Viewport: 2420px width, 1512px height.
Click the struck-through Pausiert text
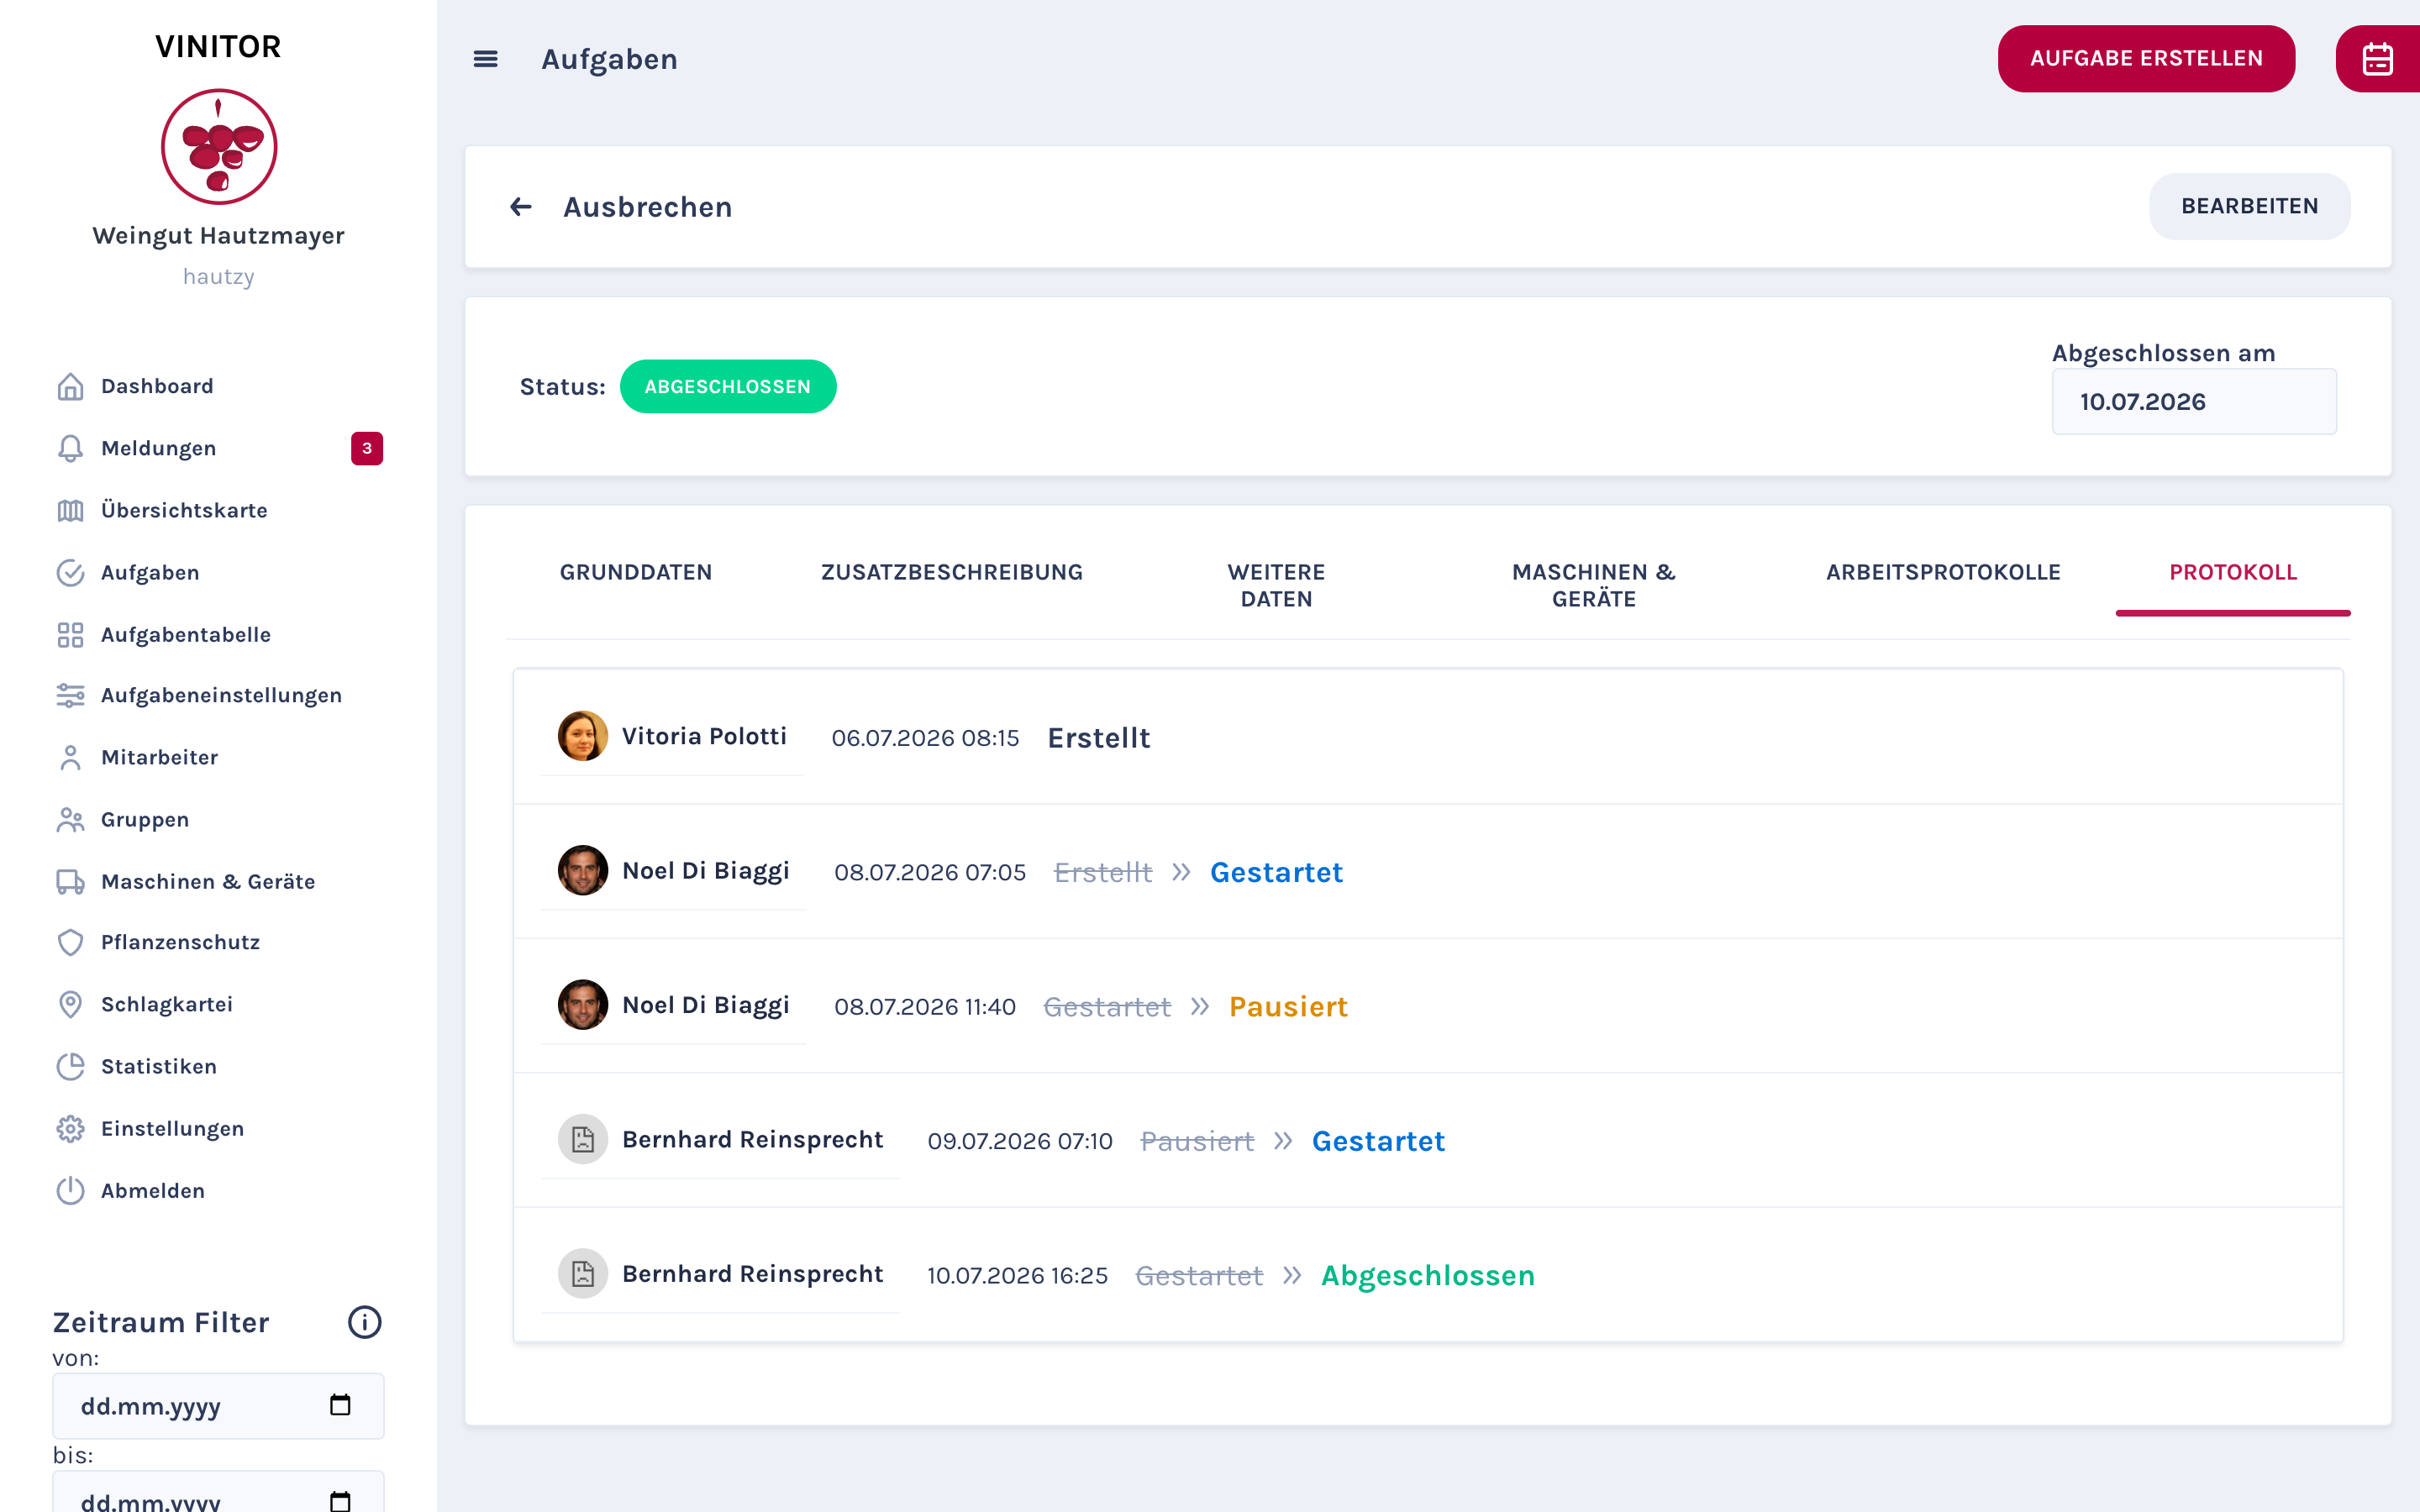[x=1197, y=1141]
